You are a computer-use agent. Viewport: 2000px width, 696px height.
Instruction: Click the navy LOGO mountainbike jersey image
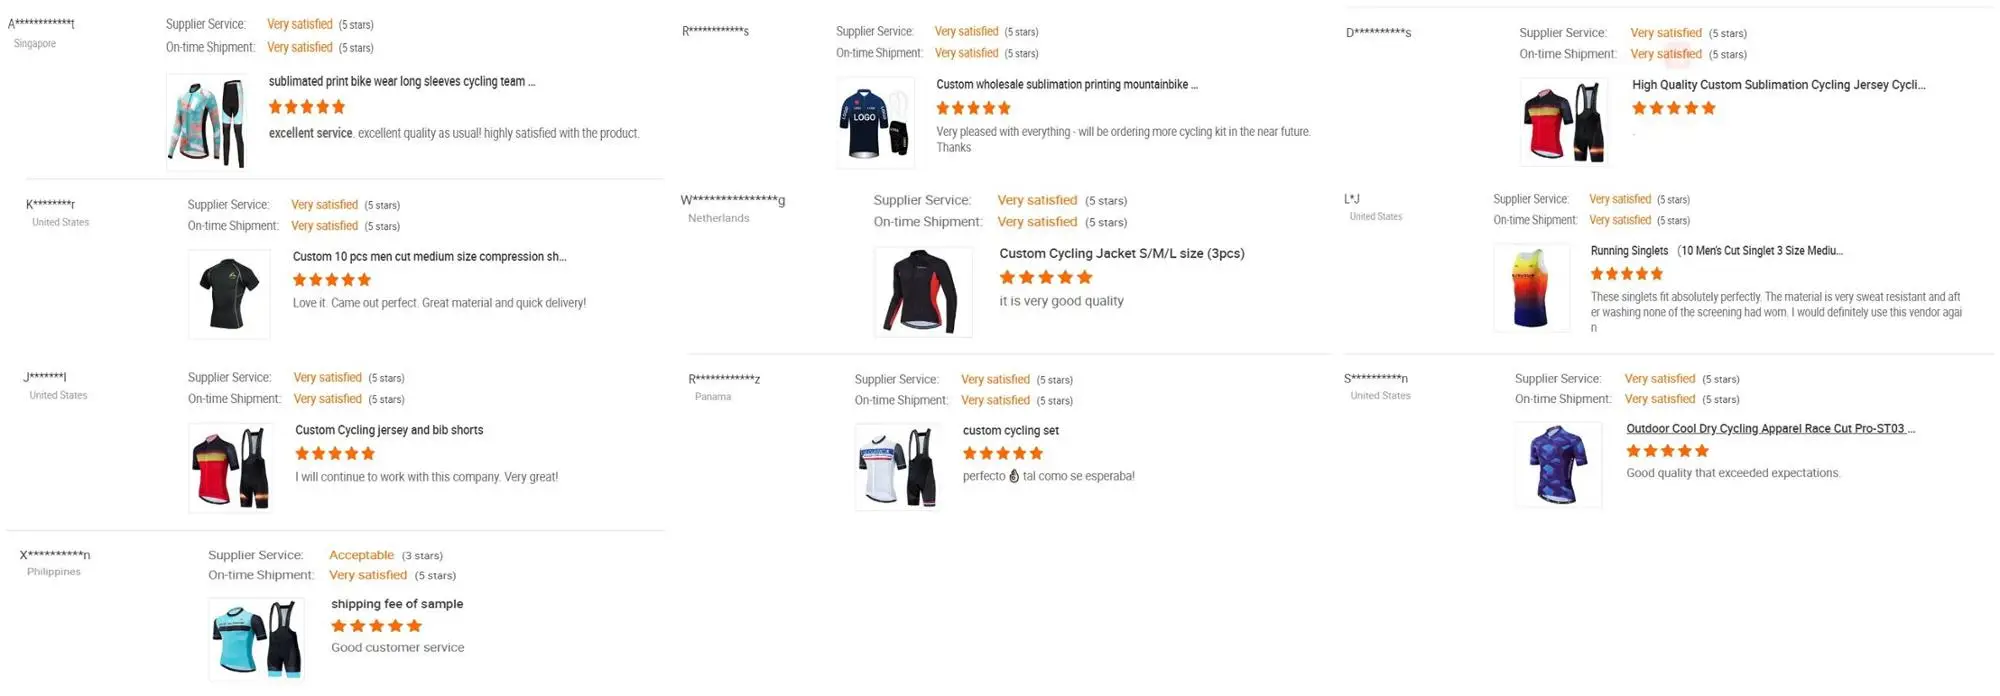click(x=875, y=123)
